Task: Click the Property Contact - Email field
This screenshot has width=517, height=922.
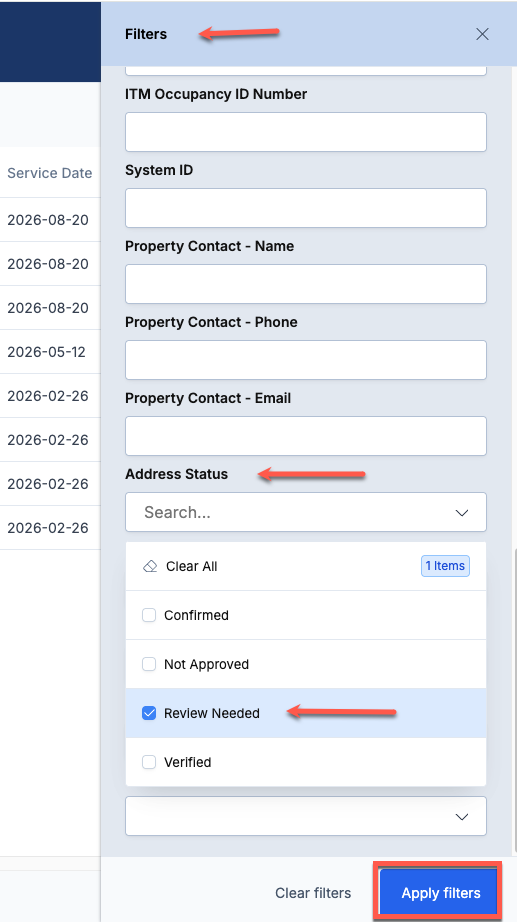Action: pos(306,436)
